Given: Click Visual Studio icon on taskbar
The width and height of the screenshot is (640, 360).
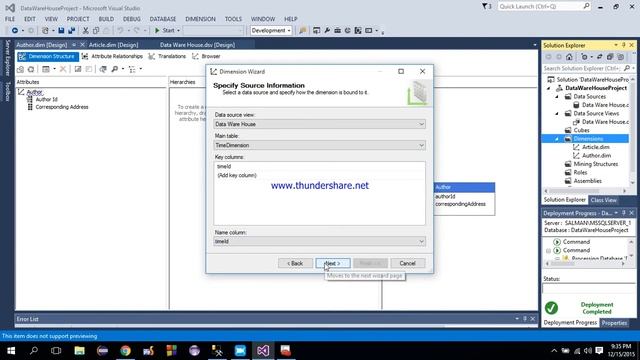Looking at the screenshot, I should click(263, 351).
